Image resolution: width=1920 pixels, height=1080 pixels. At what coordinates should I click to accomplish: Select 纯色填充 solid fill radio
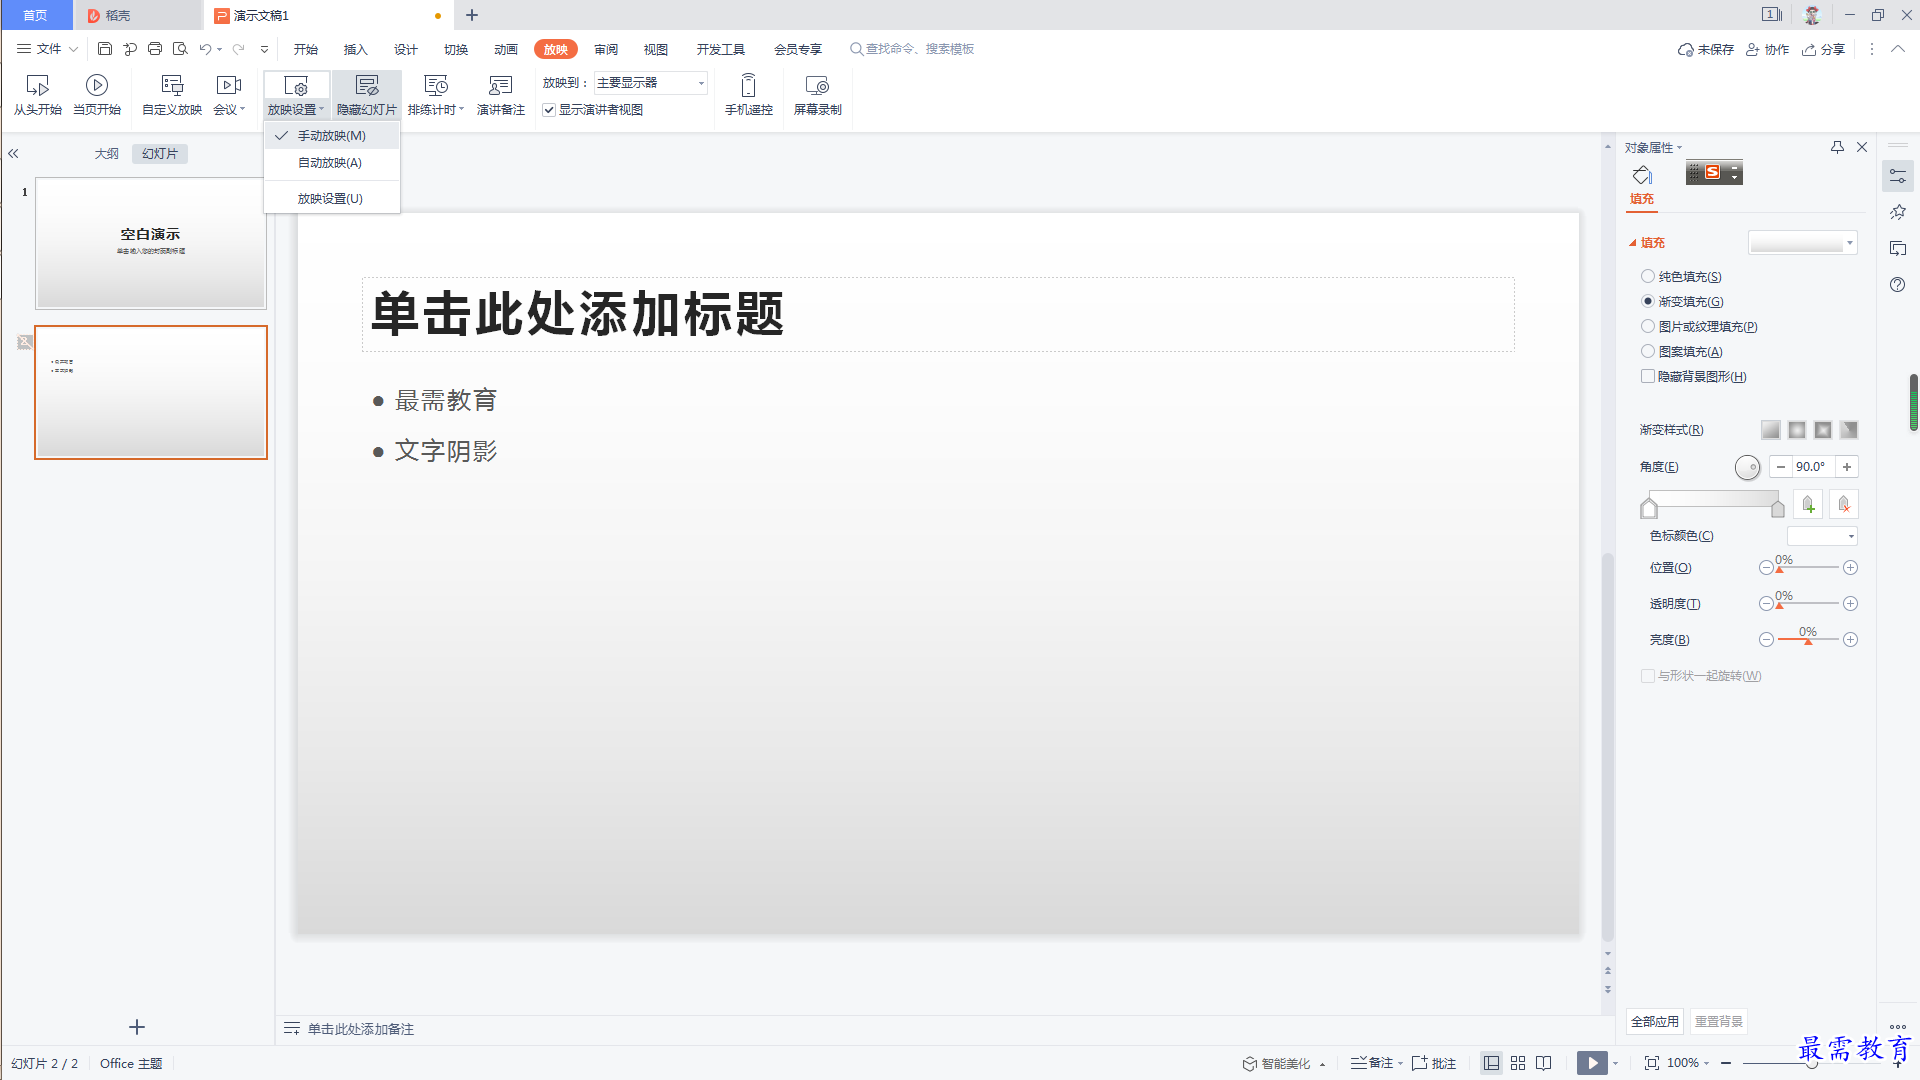coord(1648,276)
